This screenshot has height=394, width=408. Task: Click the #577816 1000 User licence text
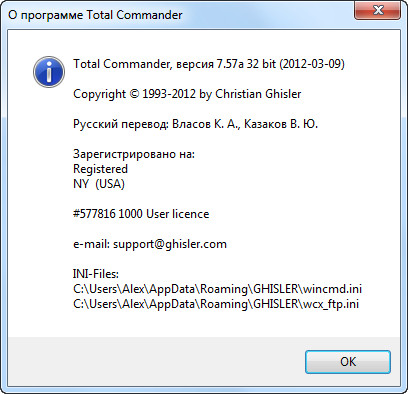coord(141,214)
